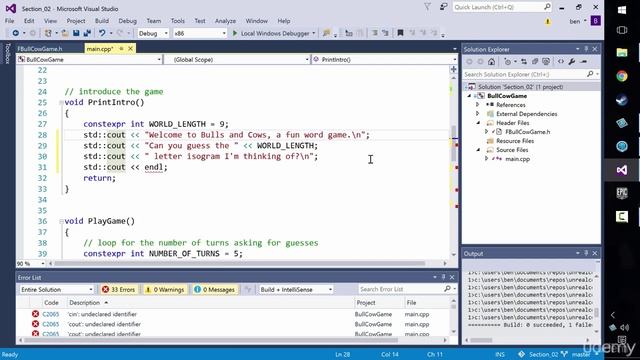640x360 pixels.
Task: Click View Code icon in Solution Explorer
Action: [561, 62]
